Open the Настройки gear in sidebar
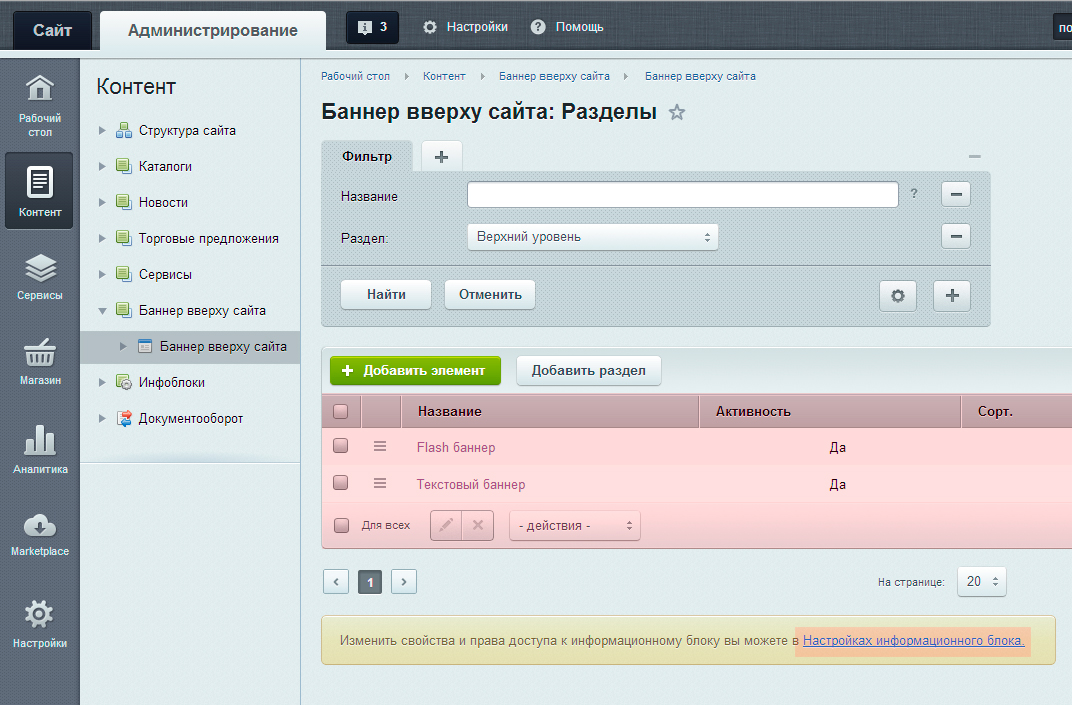The image size is (1072, 705). click(x=40, y=623)
